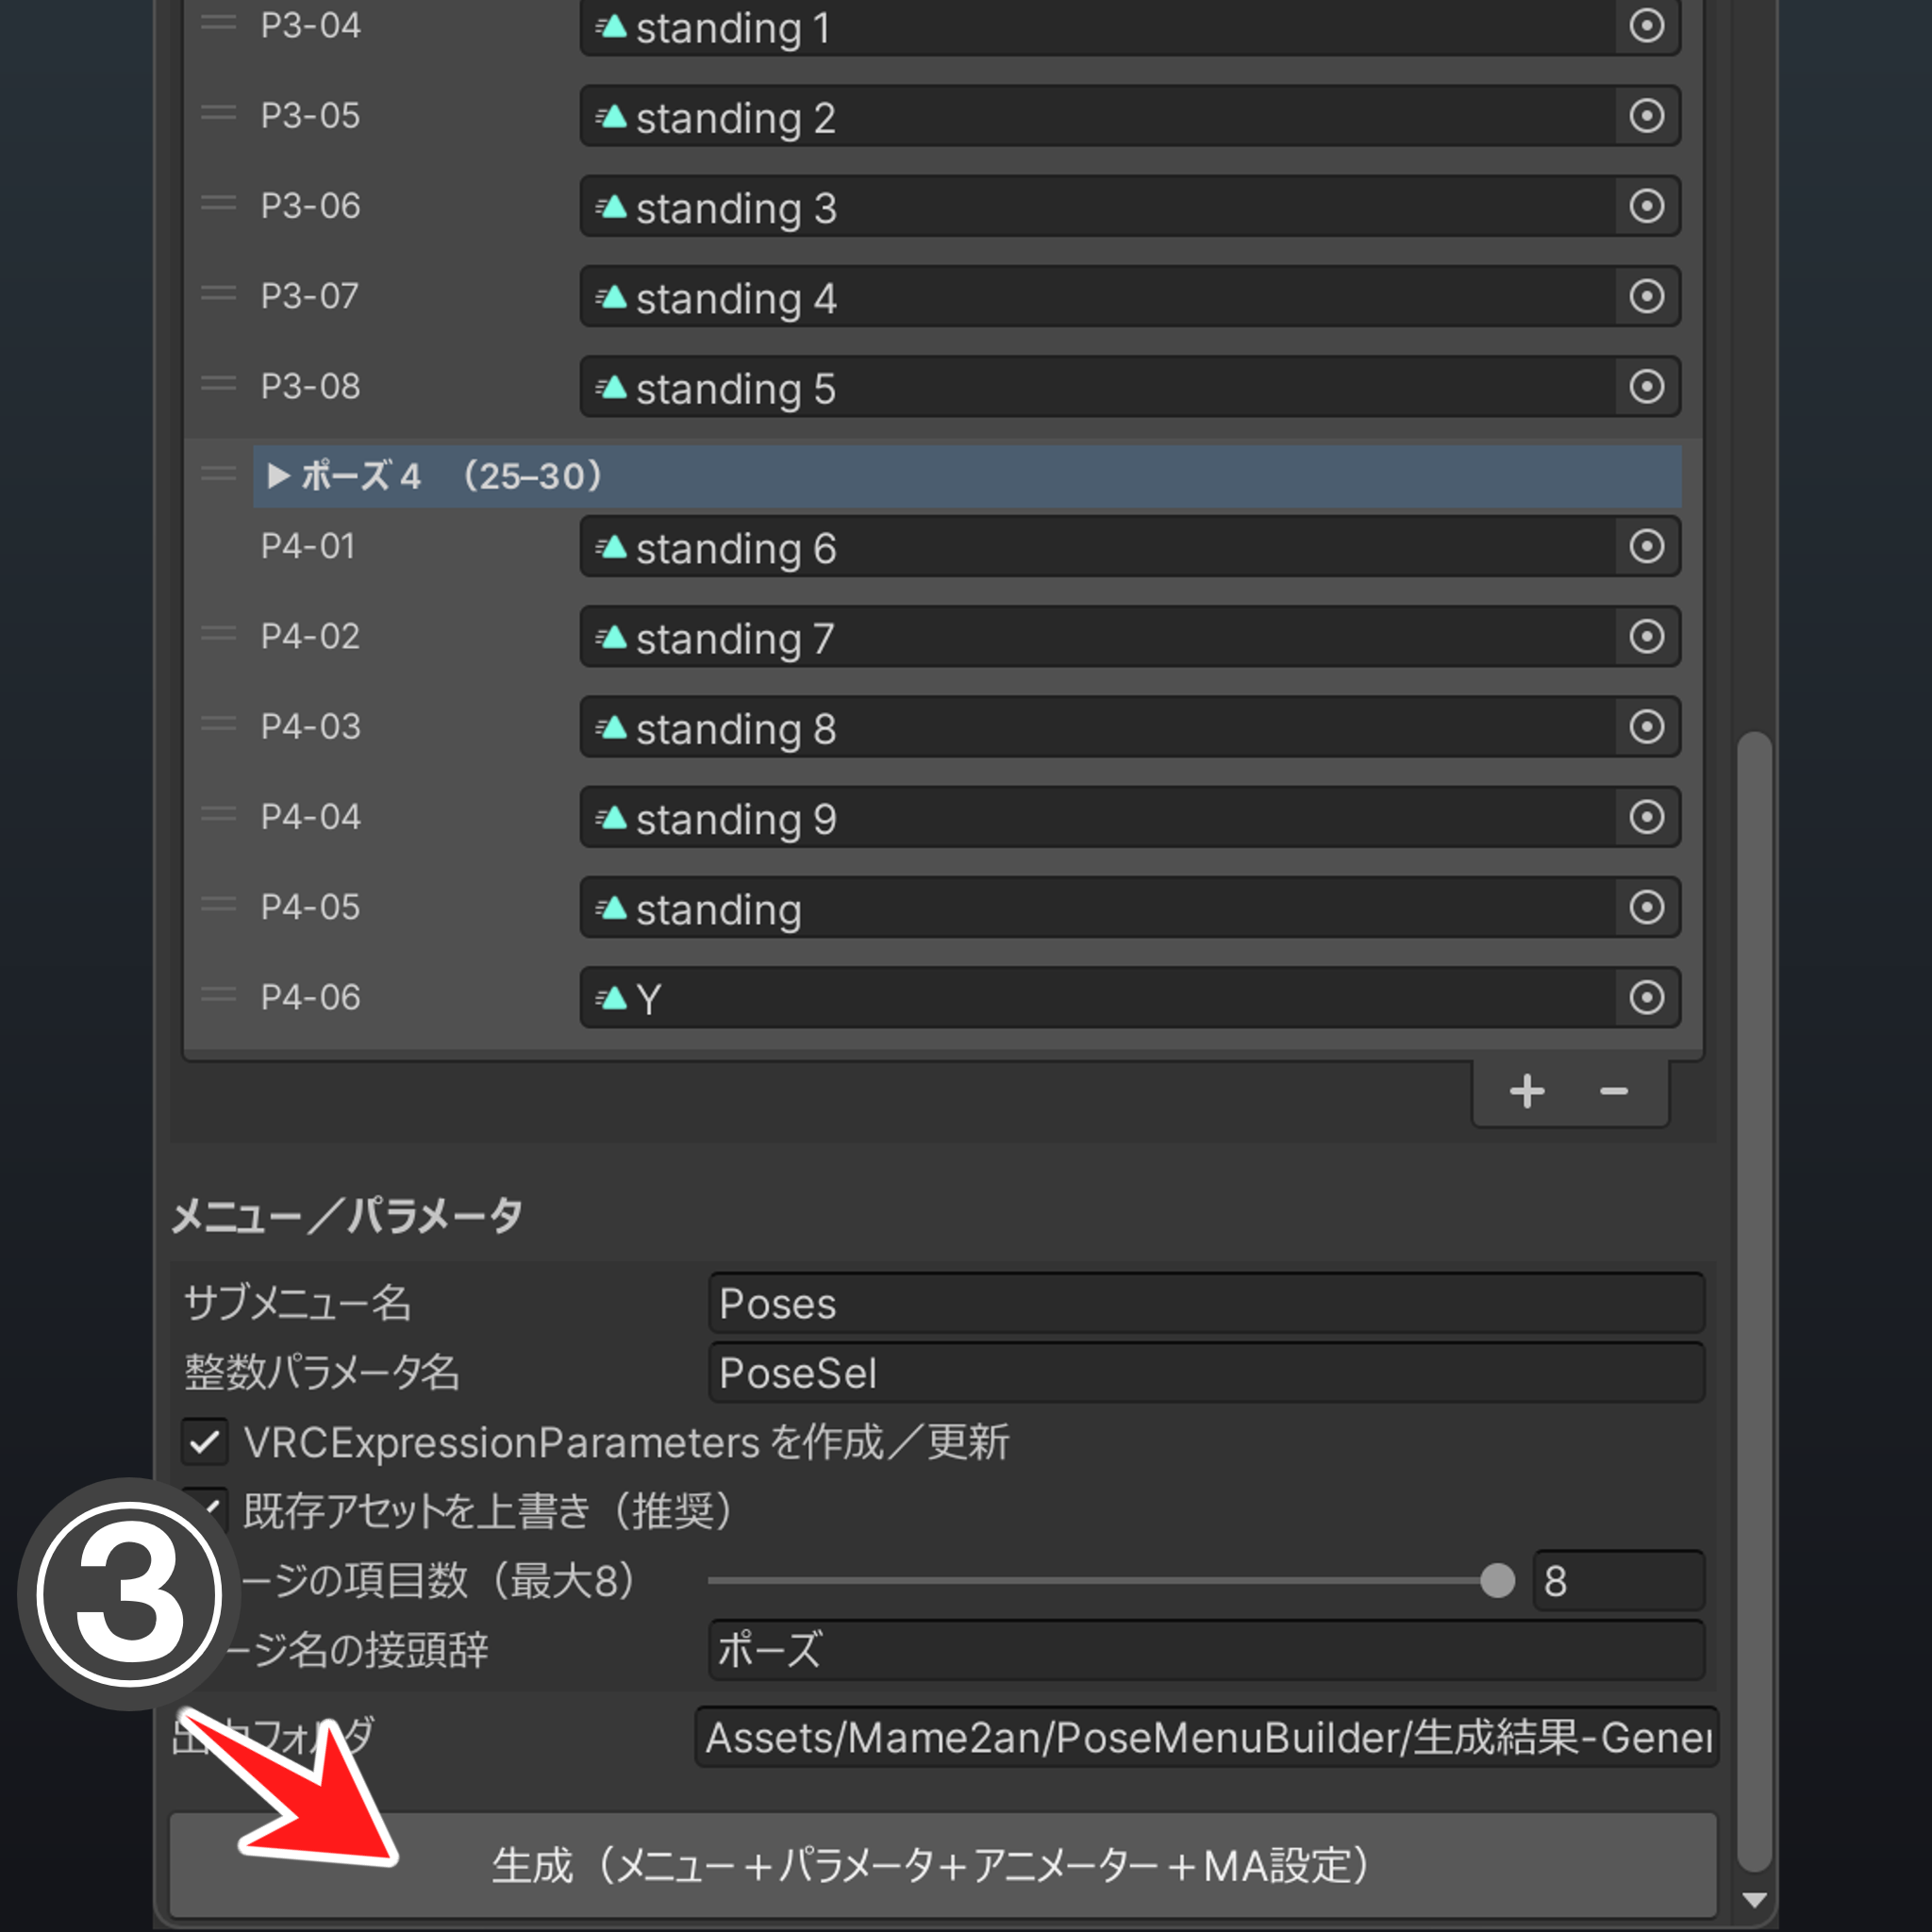Select the PoseSel parameter name field

point(1205,1373)
